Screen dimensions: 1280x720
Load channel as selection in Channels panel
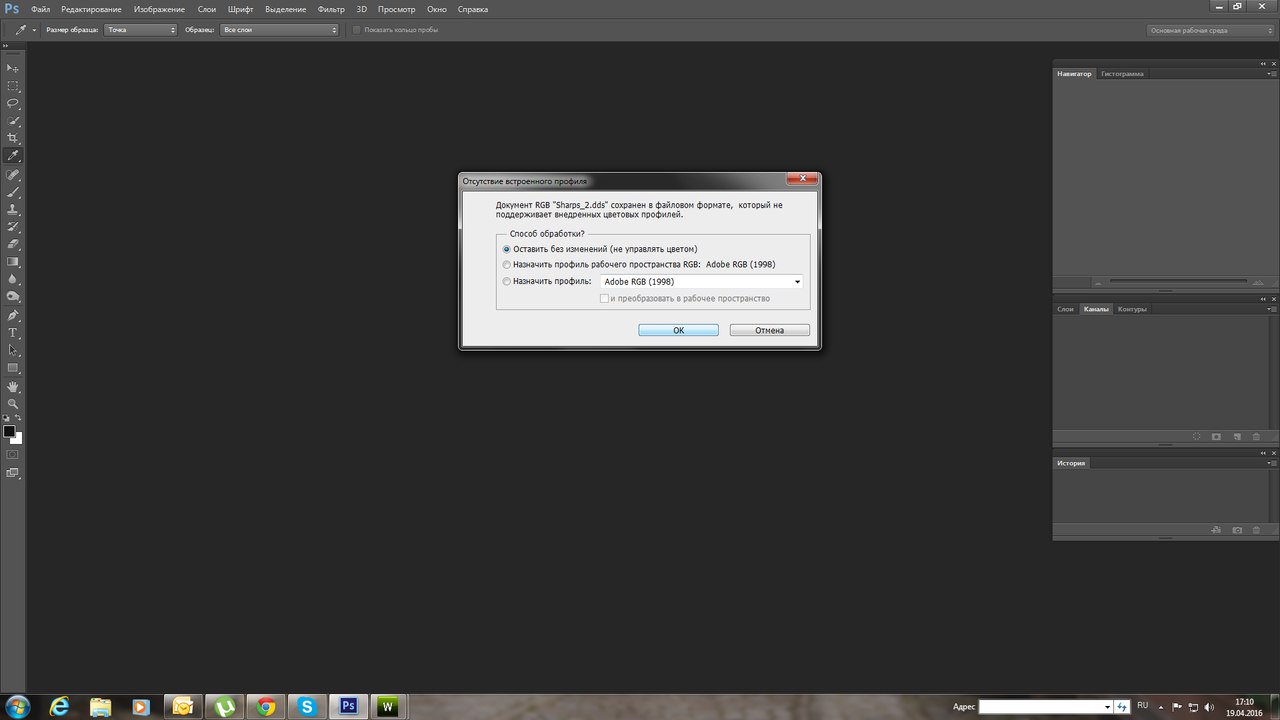(1197, 437)
